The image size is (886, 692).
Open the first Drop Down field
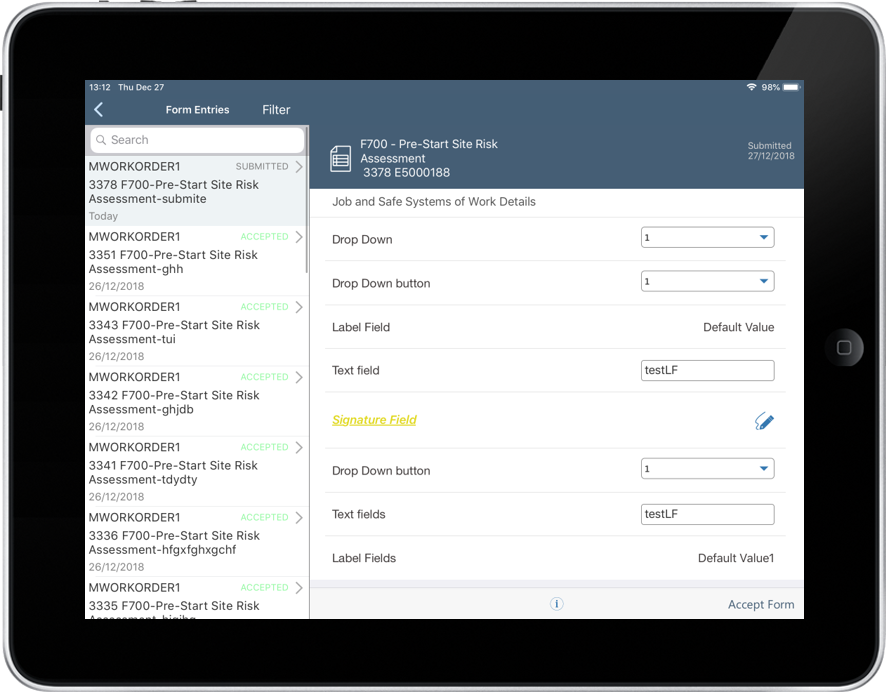[707, 238]
